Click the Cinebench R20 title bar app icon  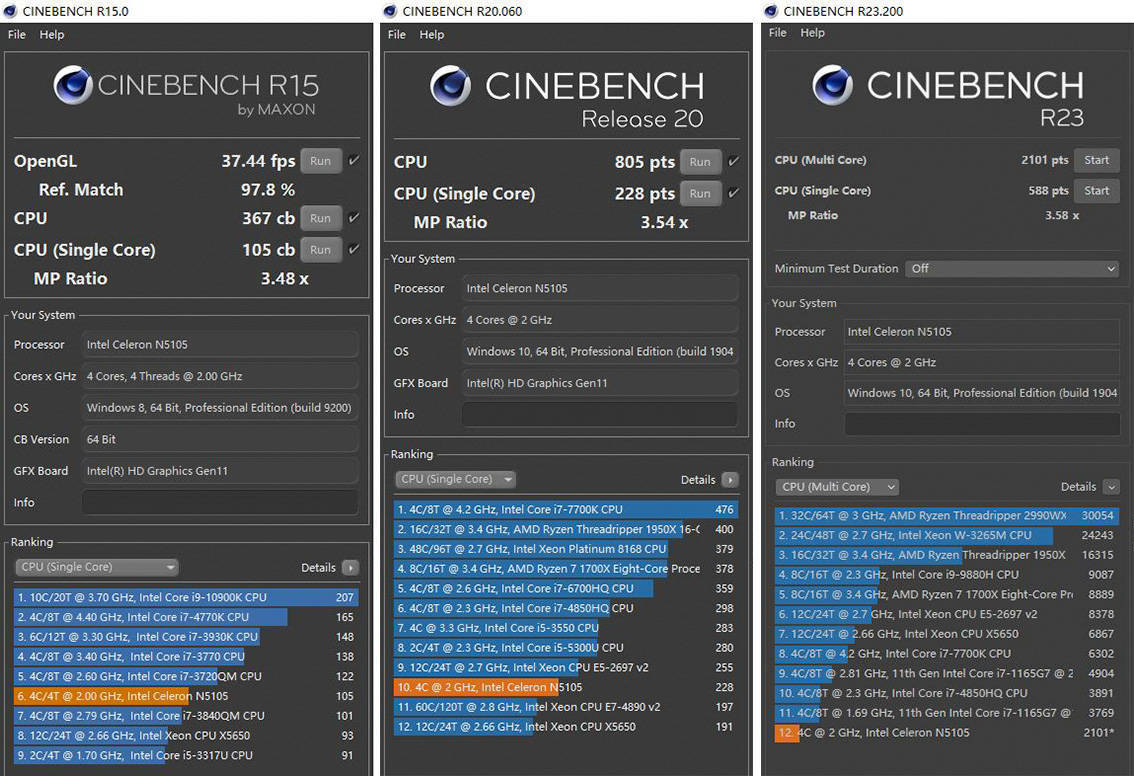(390, 11)
